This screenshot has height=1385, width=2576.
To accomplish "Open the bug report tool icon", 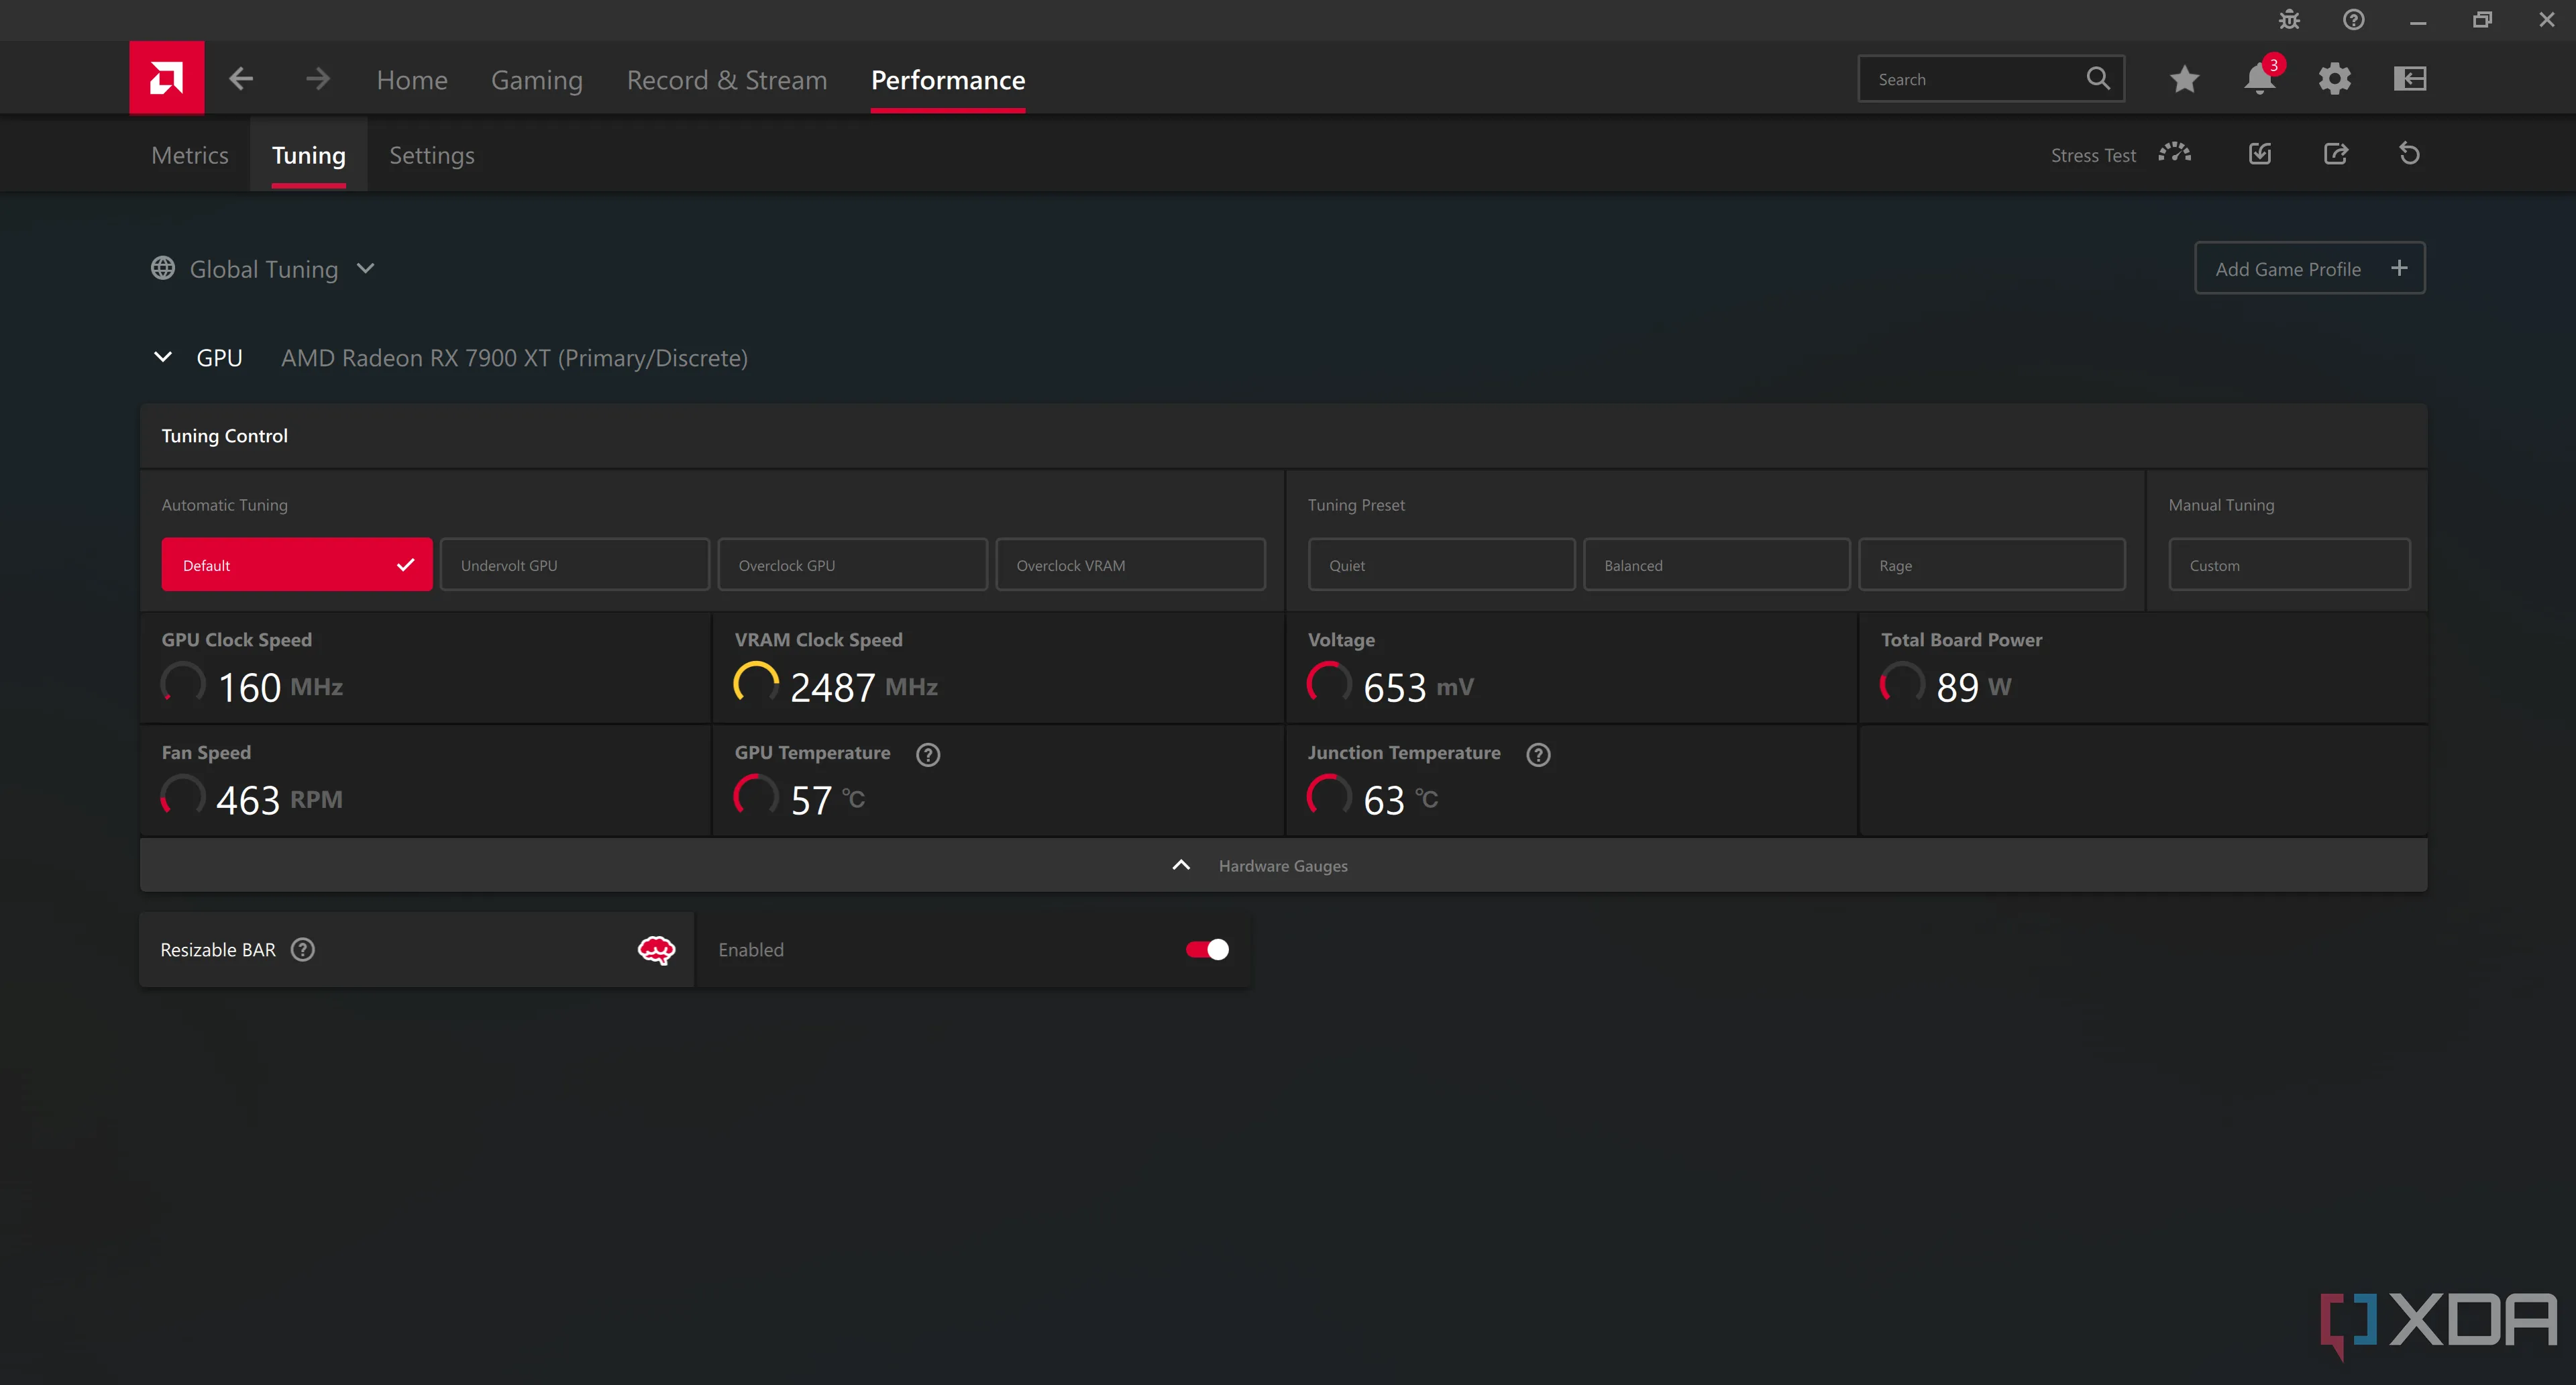I will [x=2289, y=20].
